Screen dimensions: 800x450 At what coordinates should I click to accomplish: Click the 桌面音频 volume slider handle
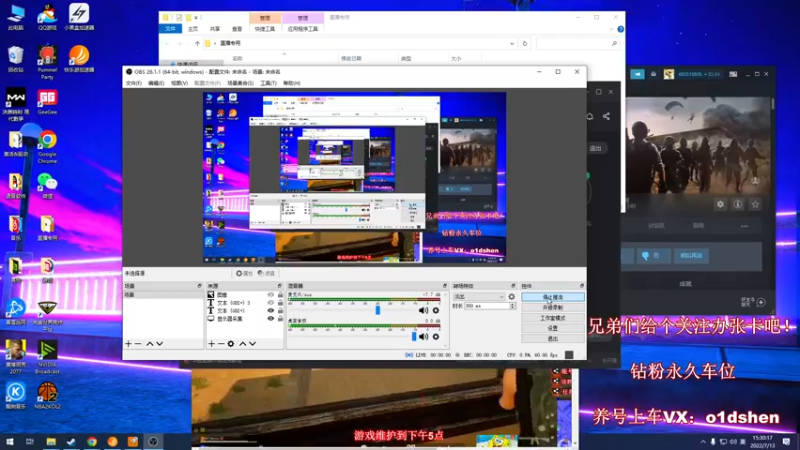coord(414,337)
